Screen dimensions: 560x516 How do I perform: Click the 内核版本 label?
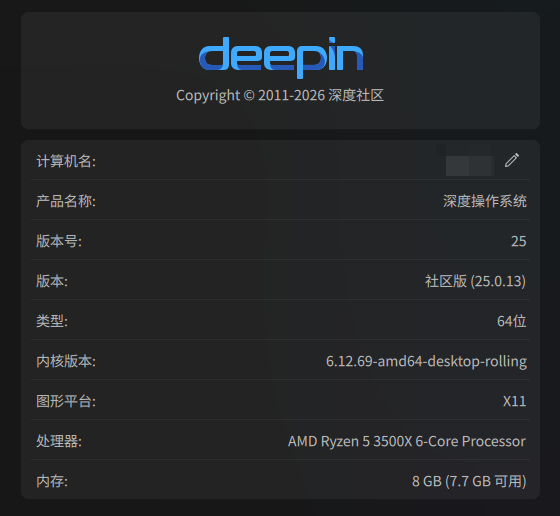[x=66, y=361]
